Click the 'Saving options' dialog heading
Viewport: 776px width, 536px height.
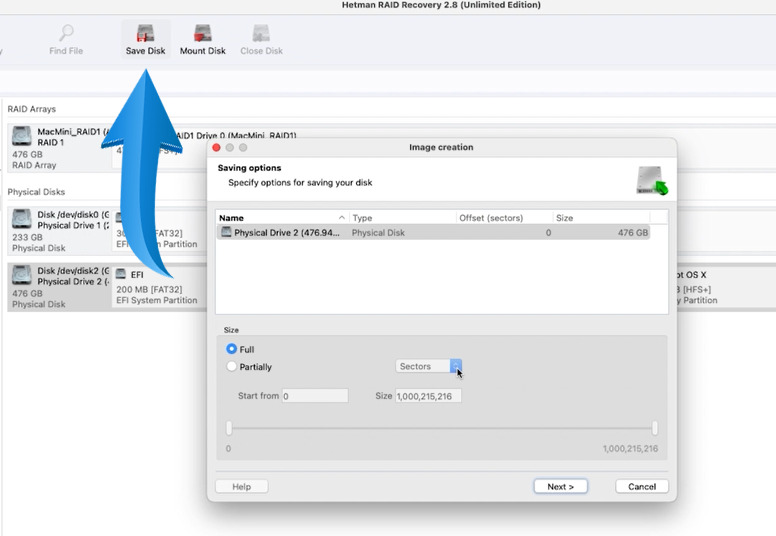(x=249, y=168)
